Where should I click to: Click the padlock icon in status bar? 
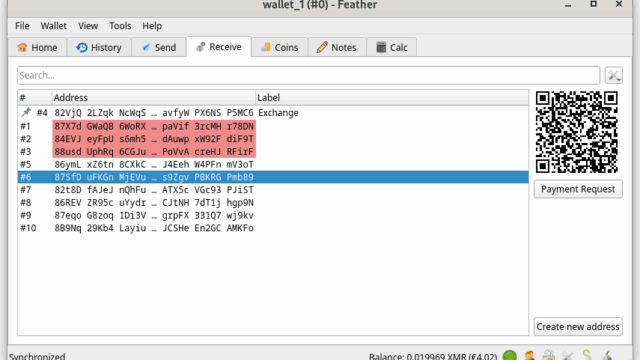click(548, 355)
